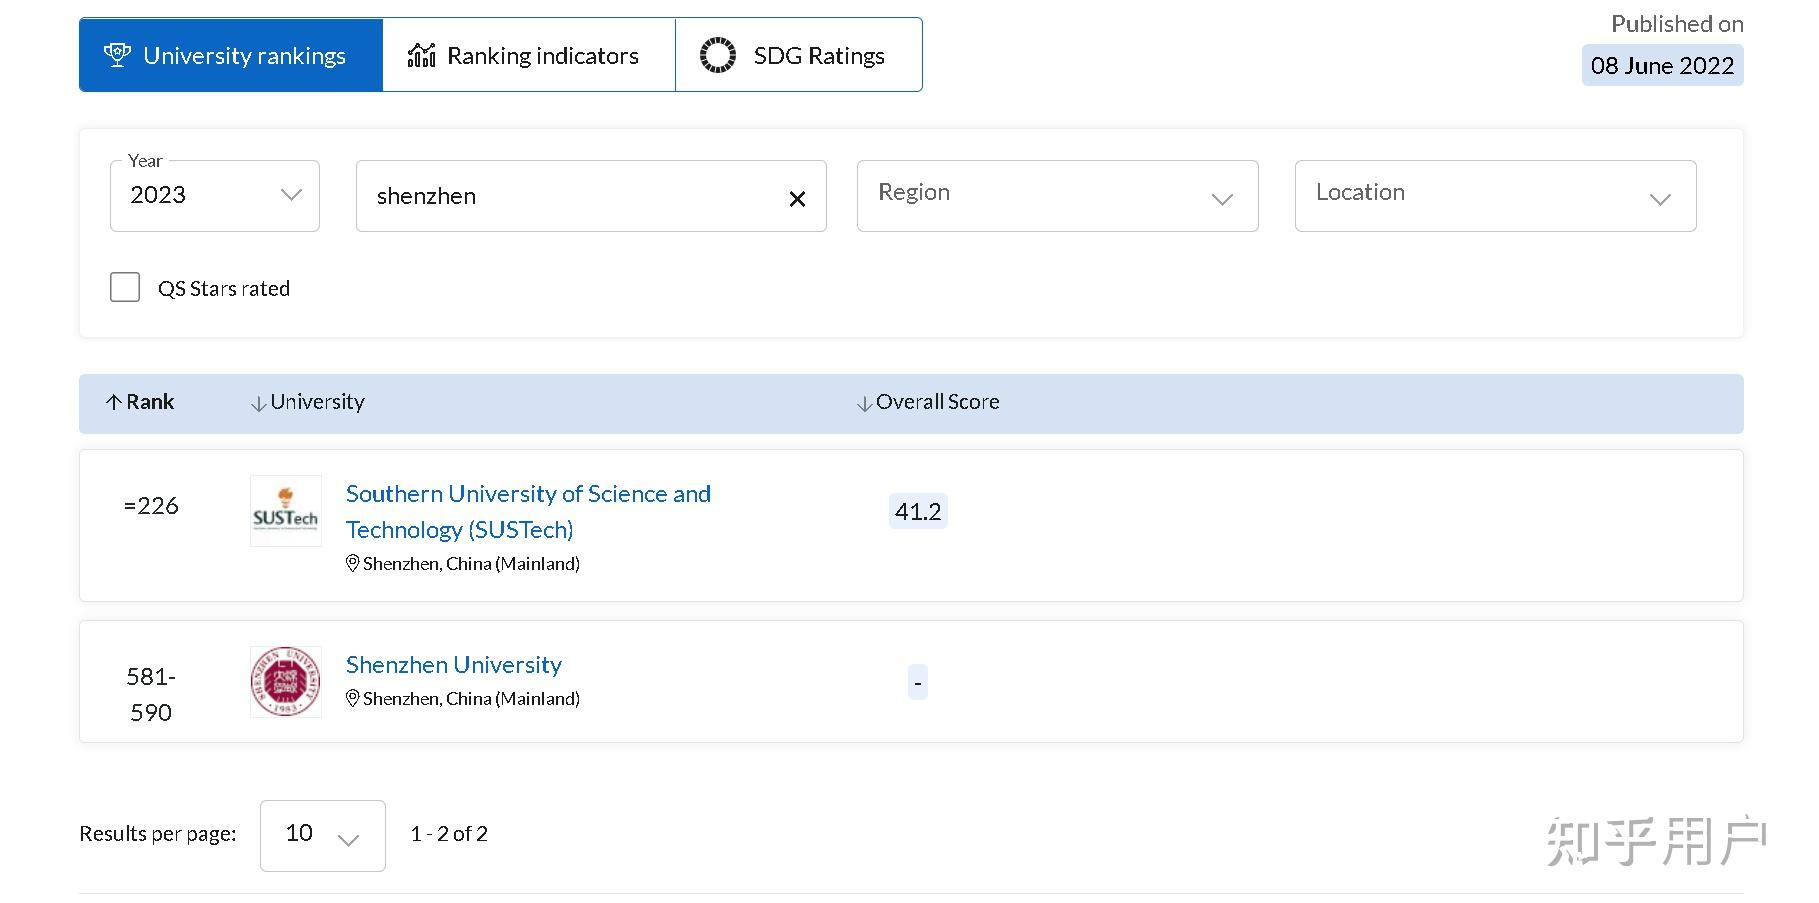This screenshot has height=903, width=1819.
Task: Click the location pin under SUSTech
Action: [352, 564]
